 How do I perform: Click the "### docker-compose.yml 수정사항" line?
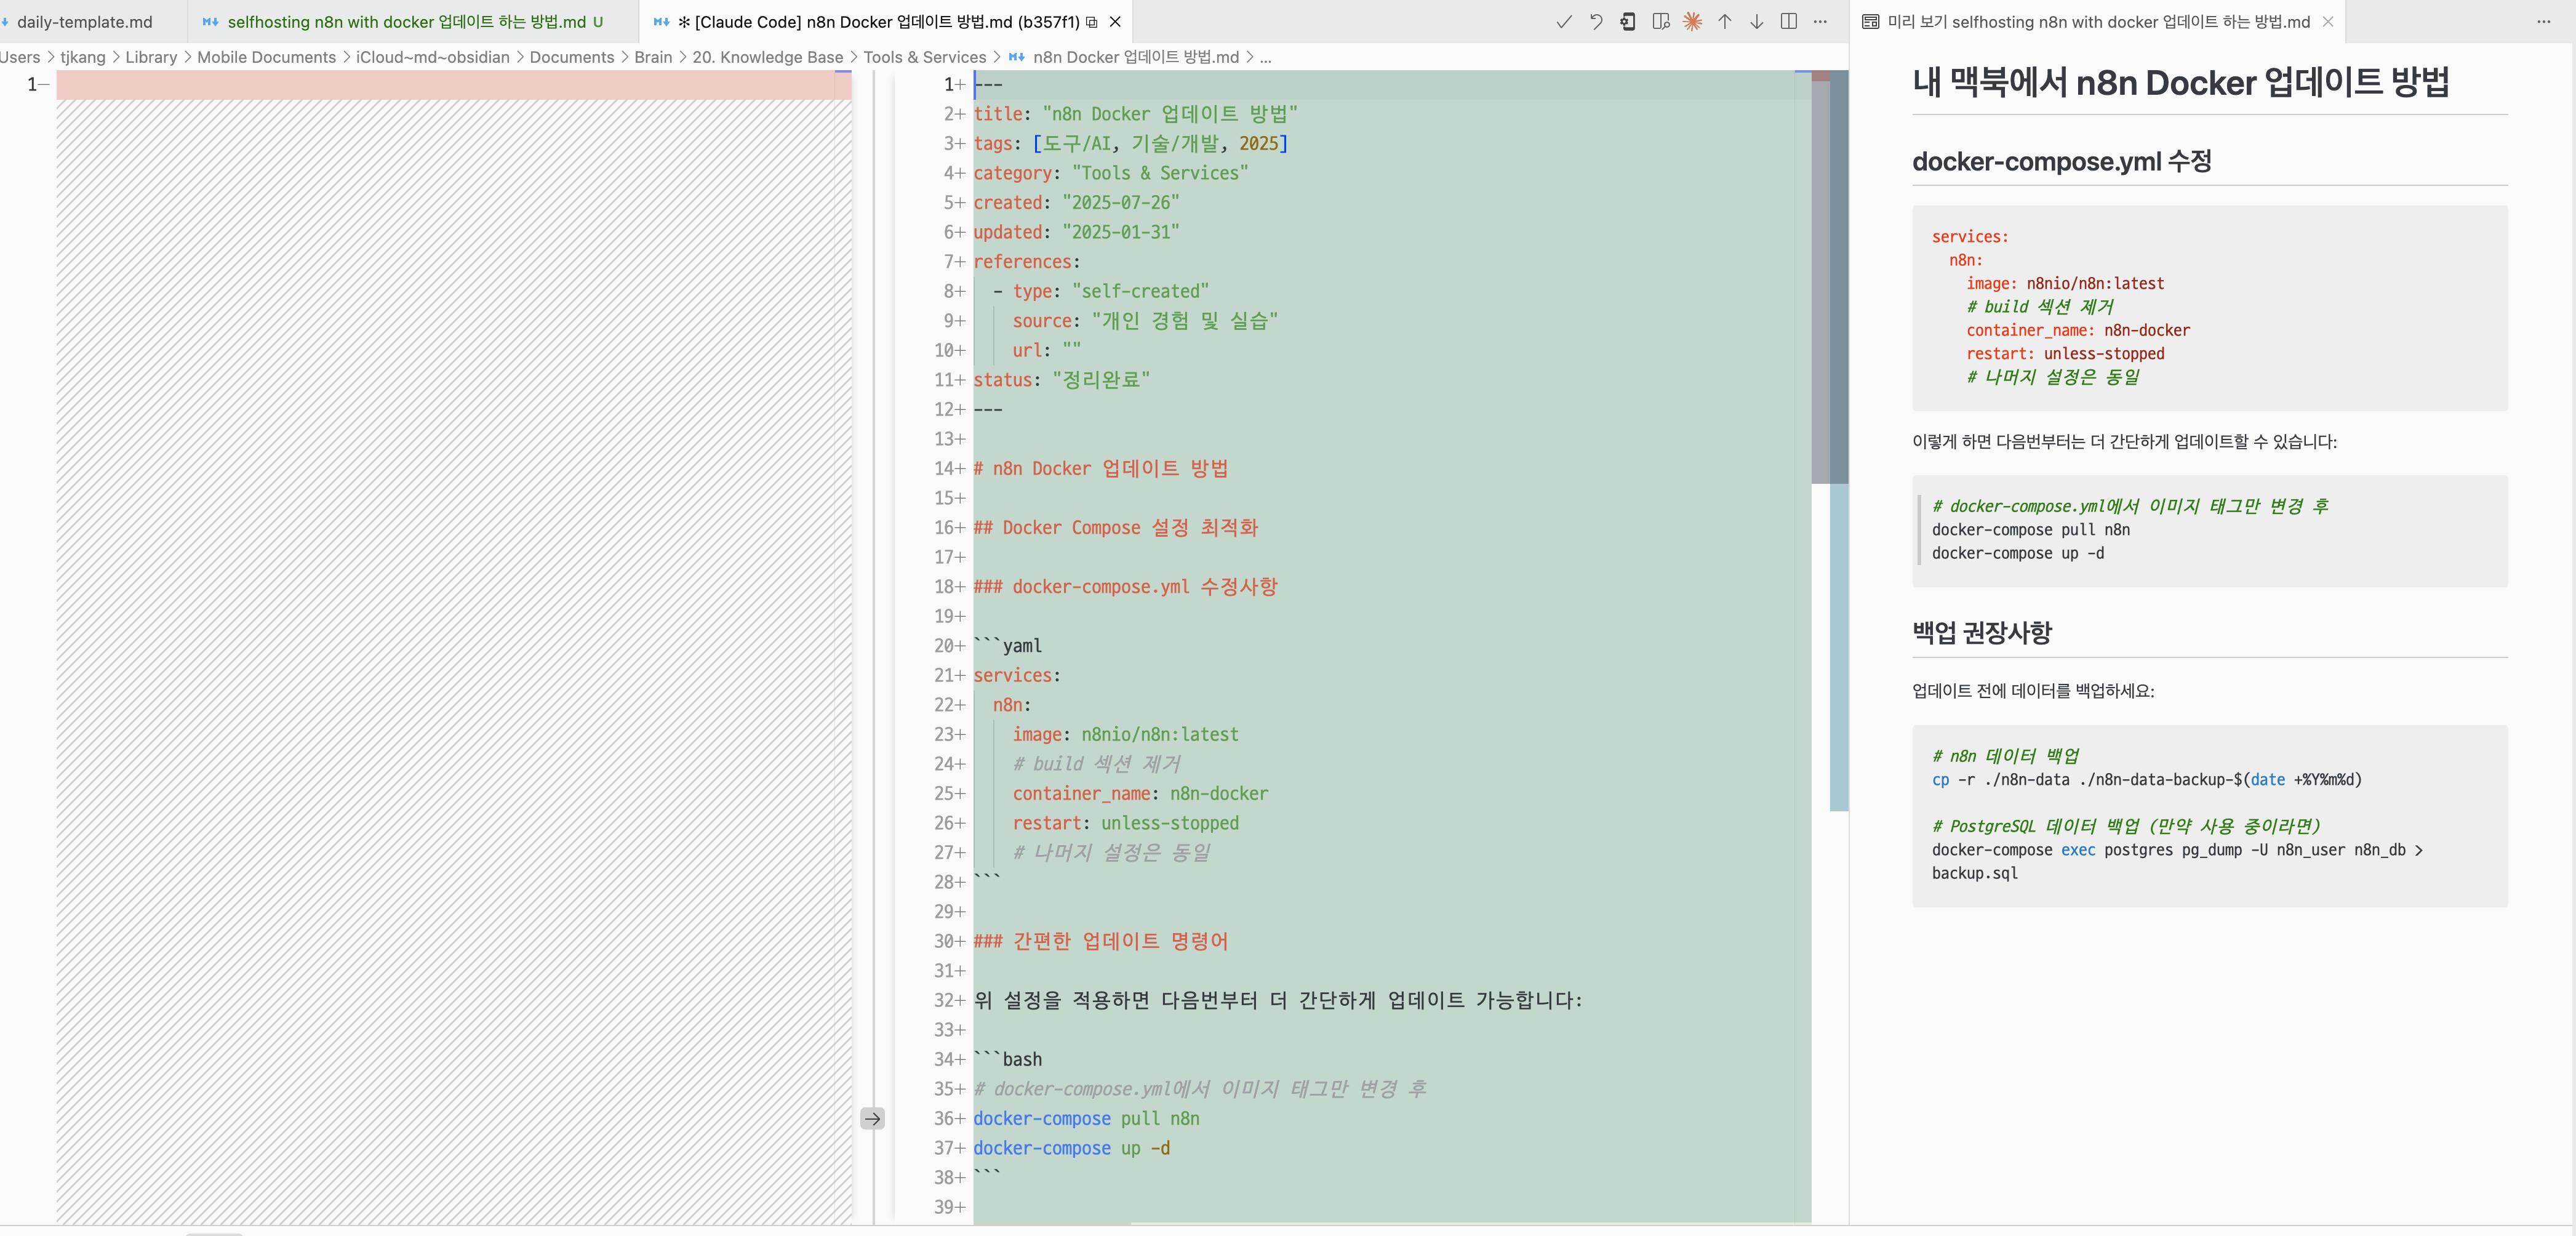pyautogui.click(x=1125, y=586)
